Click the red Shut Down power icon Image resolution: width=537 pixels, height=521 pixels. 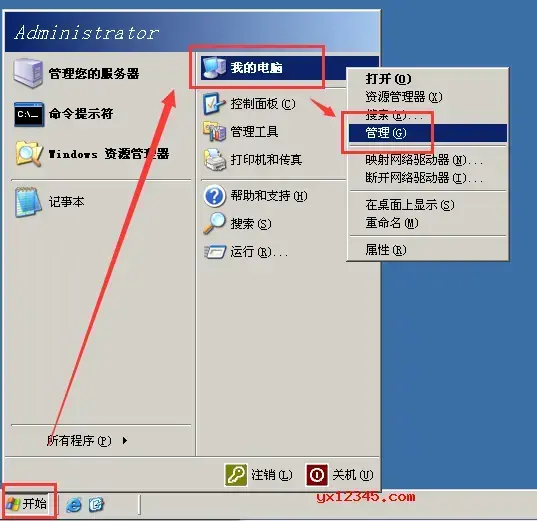tap(316, 475)
